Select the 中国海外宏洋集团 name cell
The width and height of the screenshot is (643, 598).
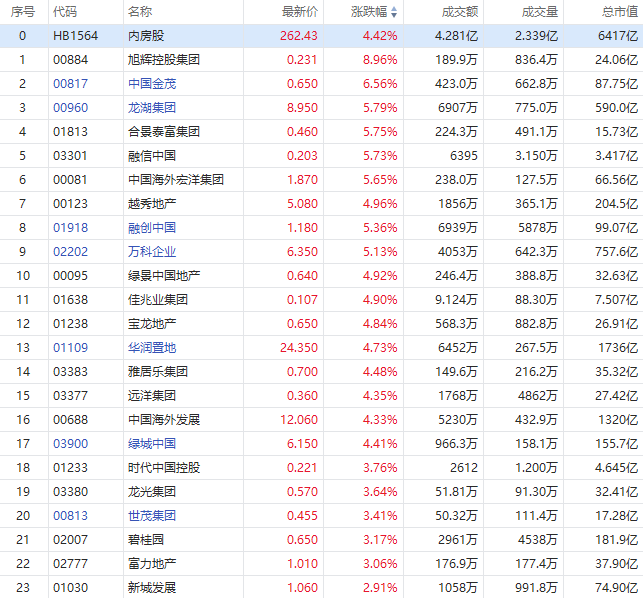[x=176, y=180]
